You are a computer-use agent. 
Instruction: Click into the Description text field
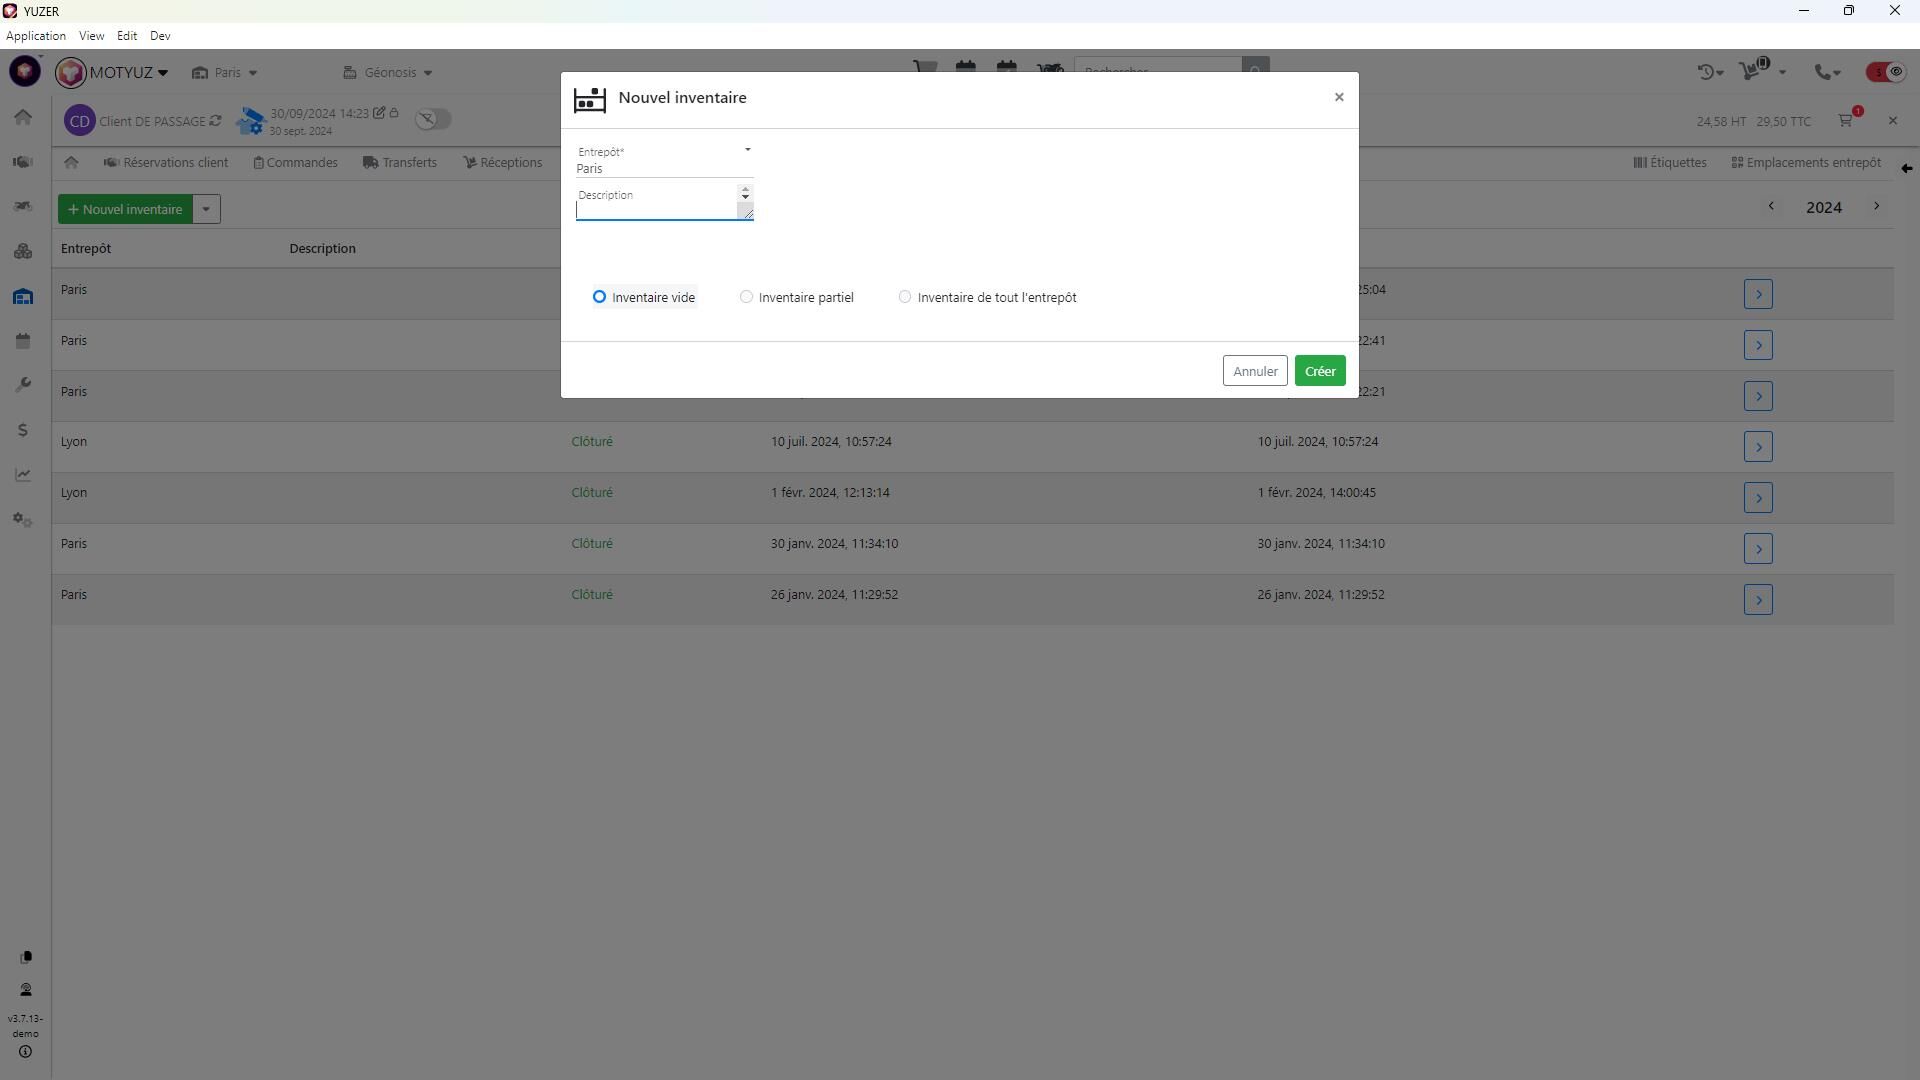[x=656, y=209]
